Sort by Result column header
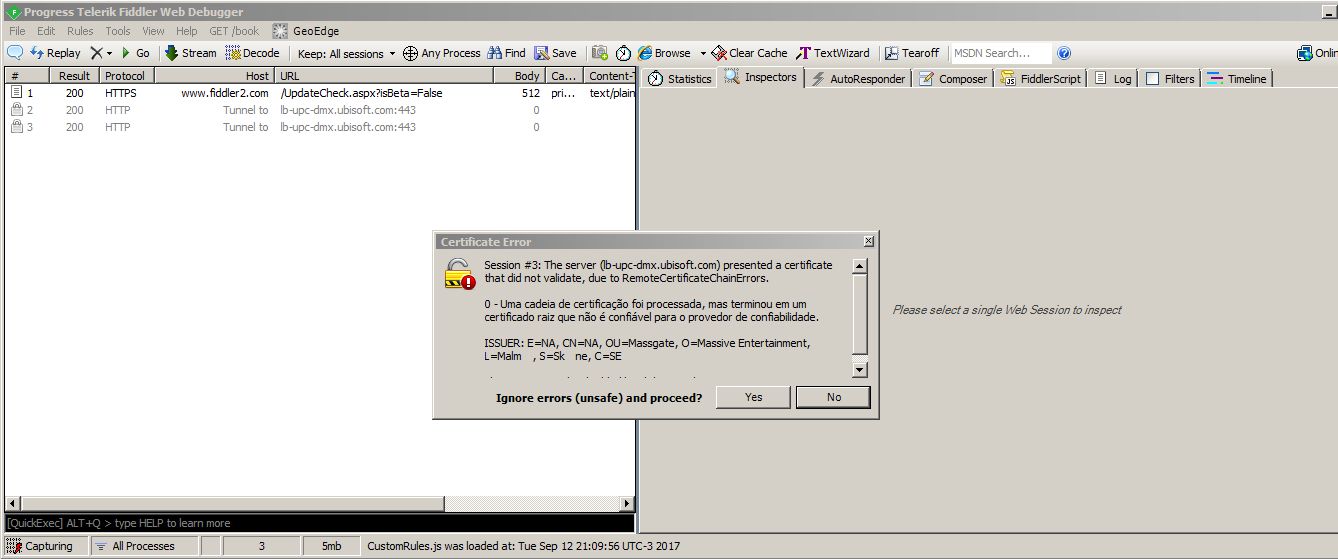The width and height of the screenshot is (1338, 559). point(75,76)
